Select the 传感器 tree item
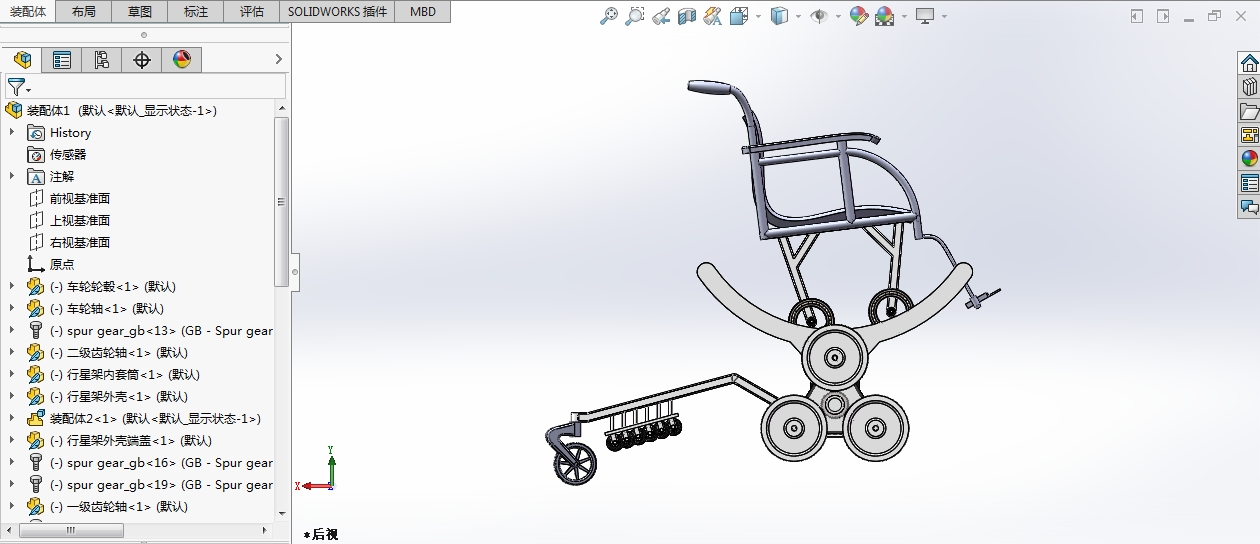The image size is (1260, 544). click(x=57, y=155)
